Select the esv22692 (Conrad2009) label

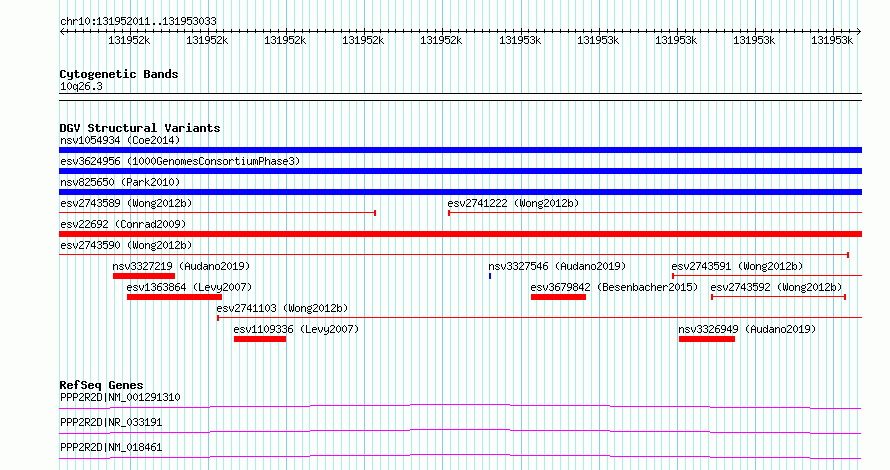[123, 224]
